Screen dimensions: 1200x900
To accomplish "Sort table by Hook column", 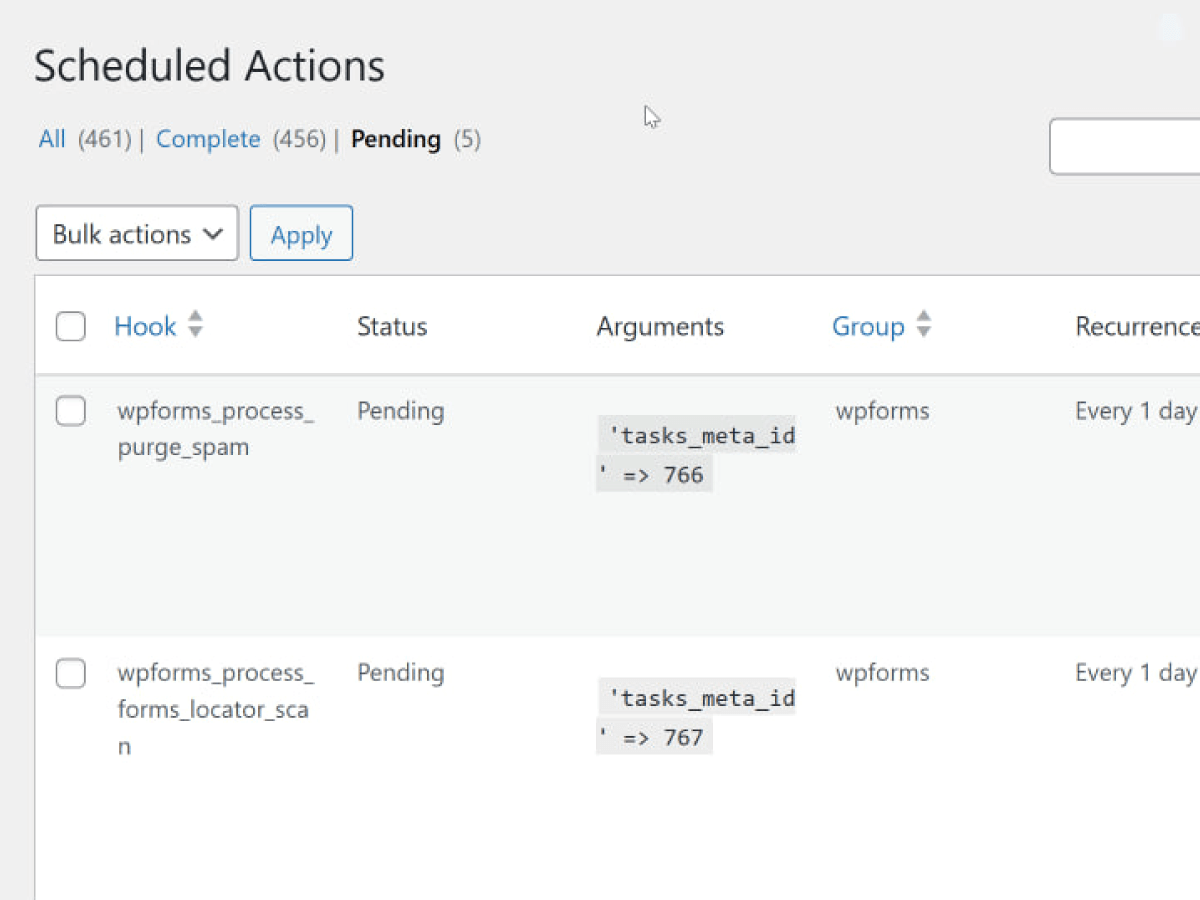I will 145,326.
